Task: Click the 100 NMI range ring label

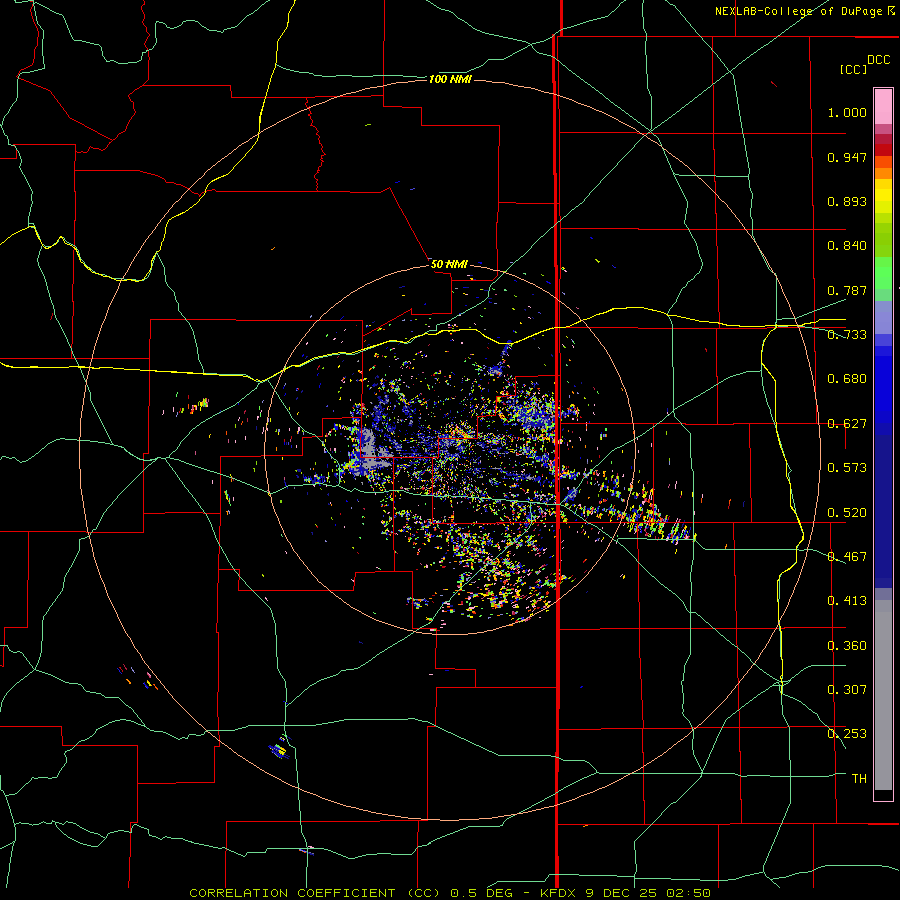Action: tap(450, 79)
